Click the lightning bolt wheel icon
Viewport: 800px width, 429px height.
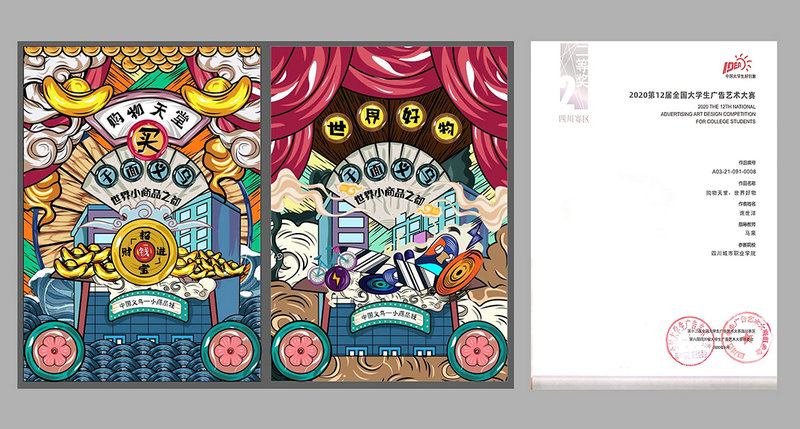pos(336,279)
